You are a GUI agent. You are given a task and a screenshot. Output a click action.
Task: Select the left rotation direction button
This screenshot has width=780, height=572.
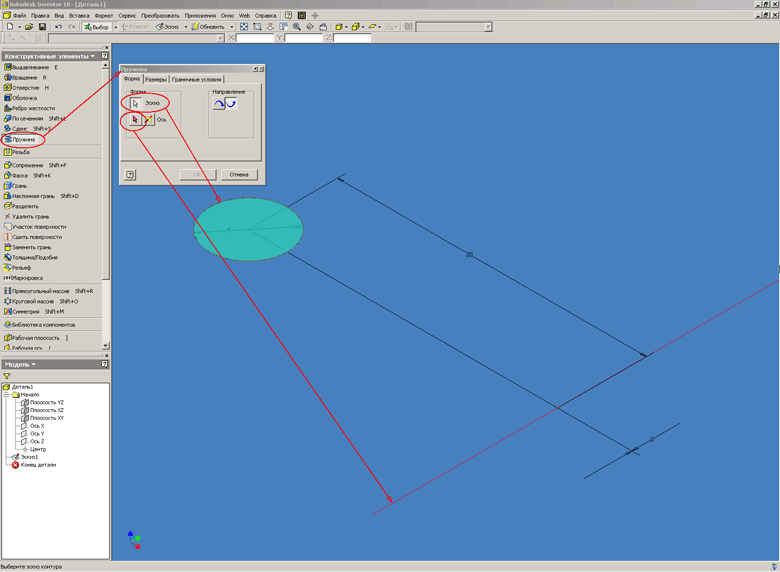[219, 103]
